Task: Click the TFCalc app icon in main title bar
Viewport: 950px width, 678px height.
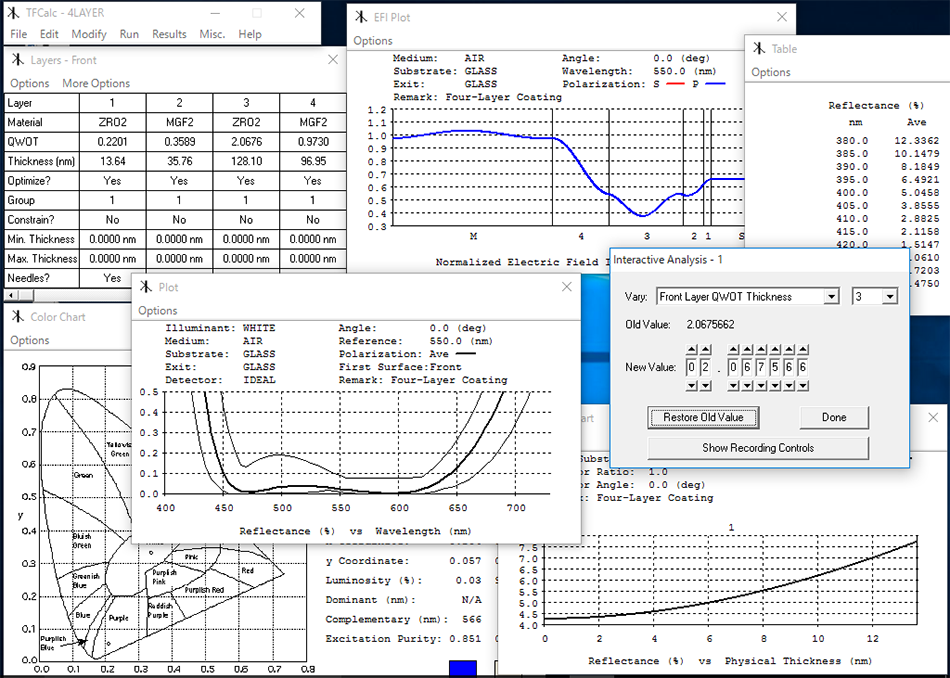Action: (15, 13)
